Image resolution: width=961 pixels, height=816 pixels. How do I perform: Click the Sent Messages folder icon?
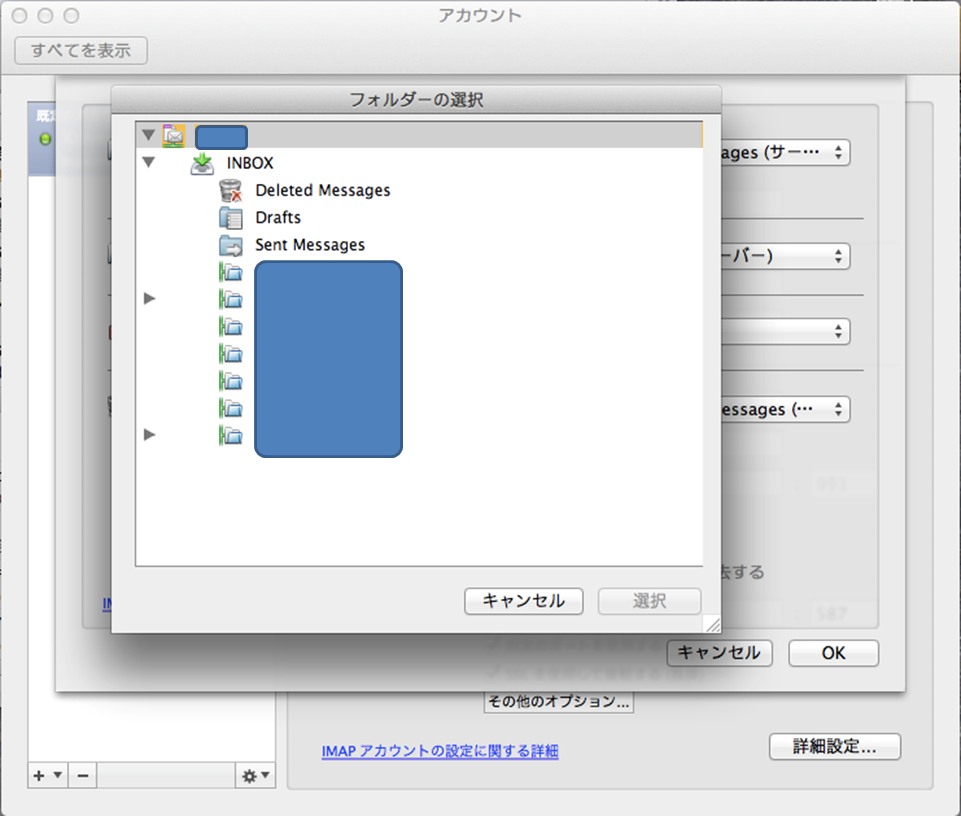231,245
